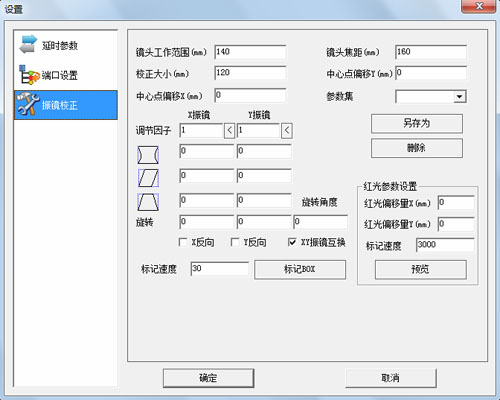Click the 另存为 button
This screenshot has width=500, height=400.
pos(417,124)
